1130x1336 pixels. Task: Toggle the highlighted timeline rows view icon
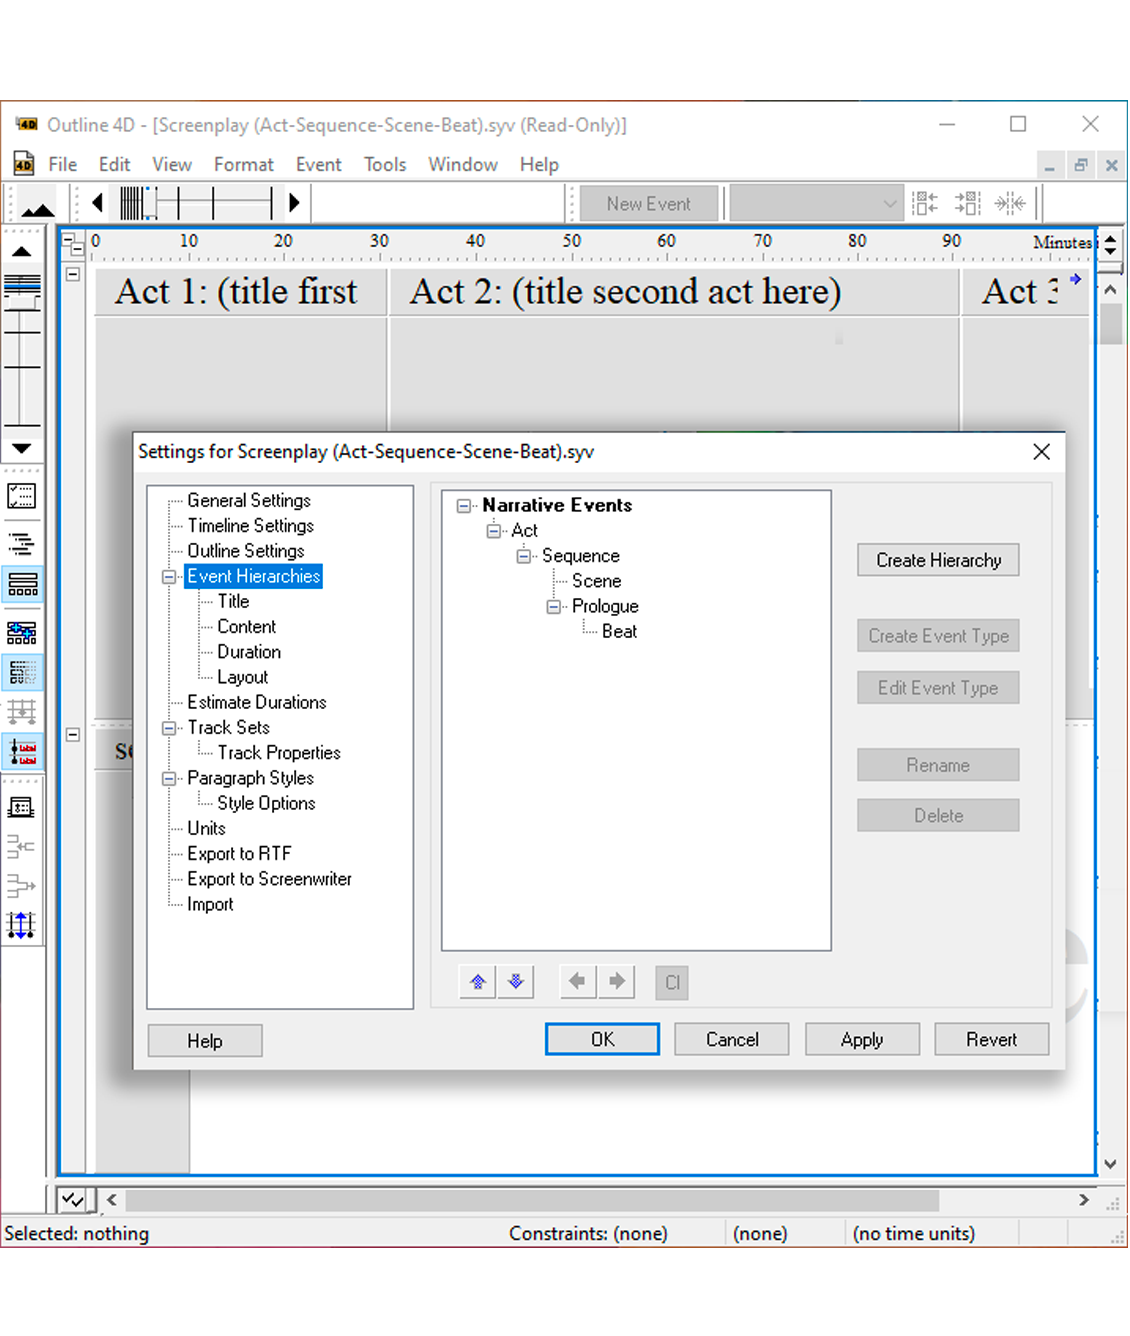tap(22, 585)
